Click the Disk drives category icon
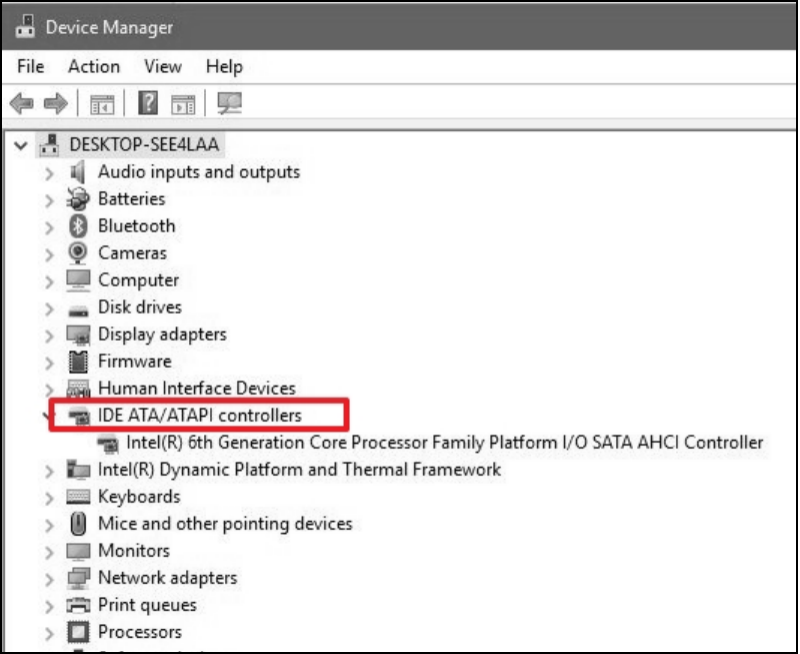The width and height of the screenshot is (800, 654). 78,307
